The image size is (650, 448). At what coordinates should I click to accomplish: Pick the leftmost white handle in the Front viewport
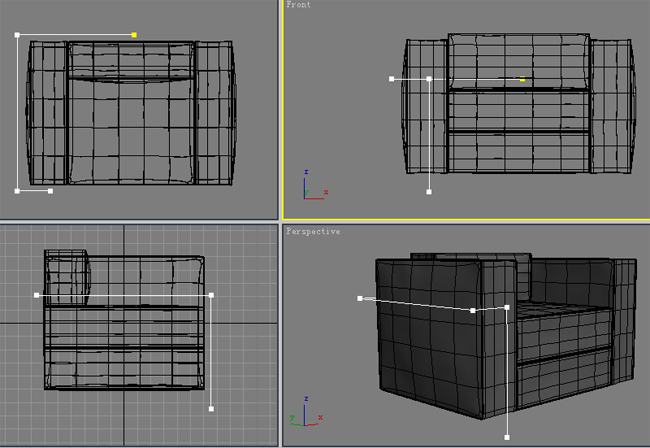392,79
